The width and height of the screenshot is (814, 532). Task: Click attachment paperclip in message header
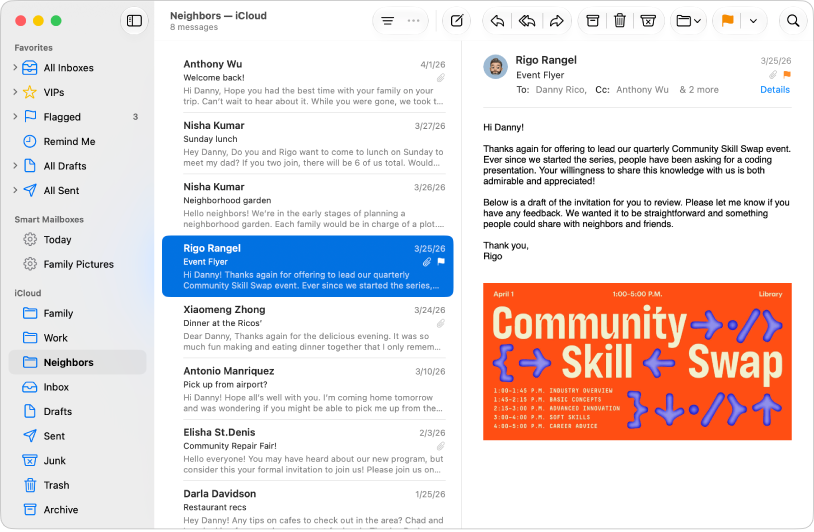[773, 74]
